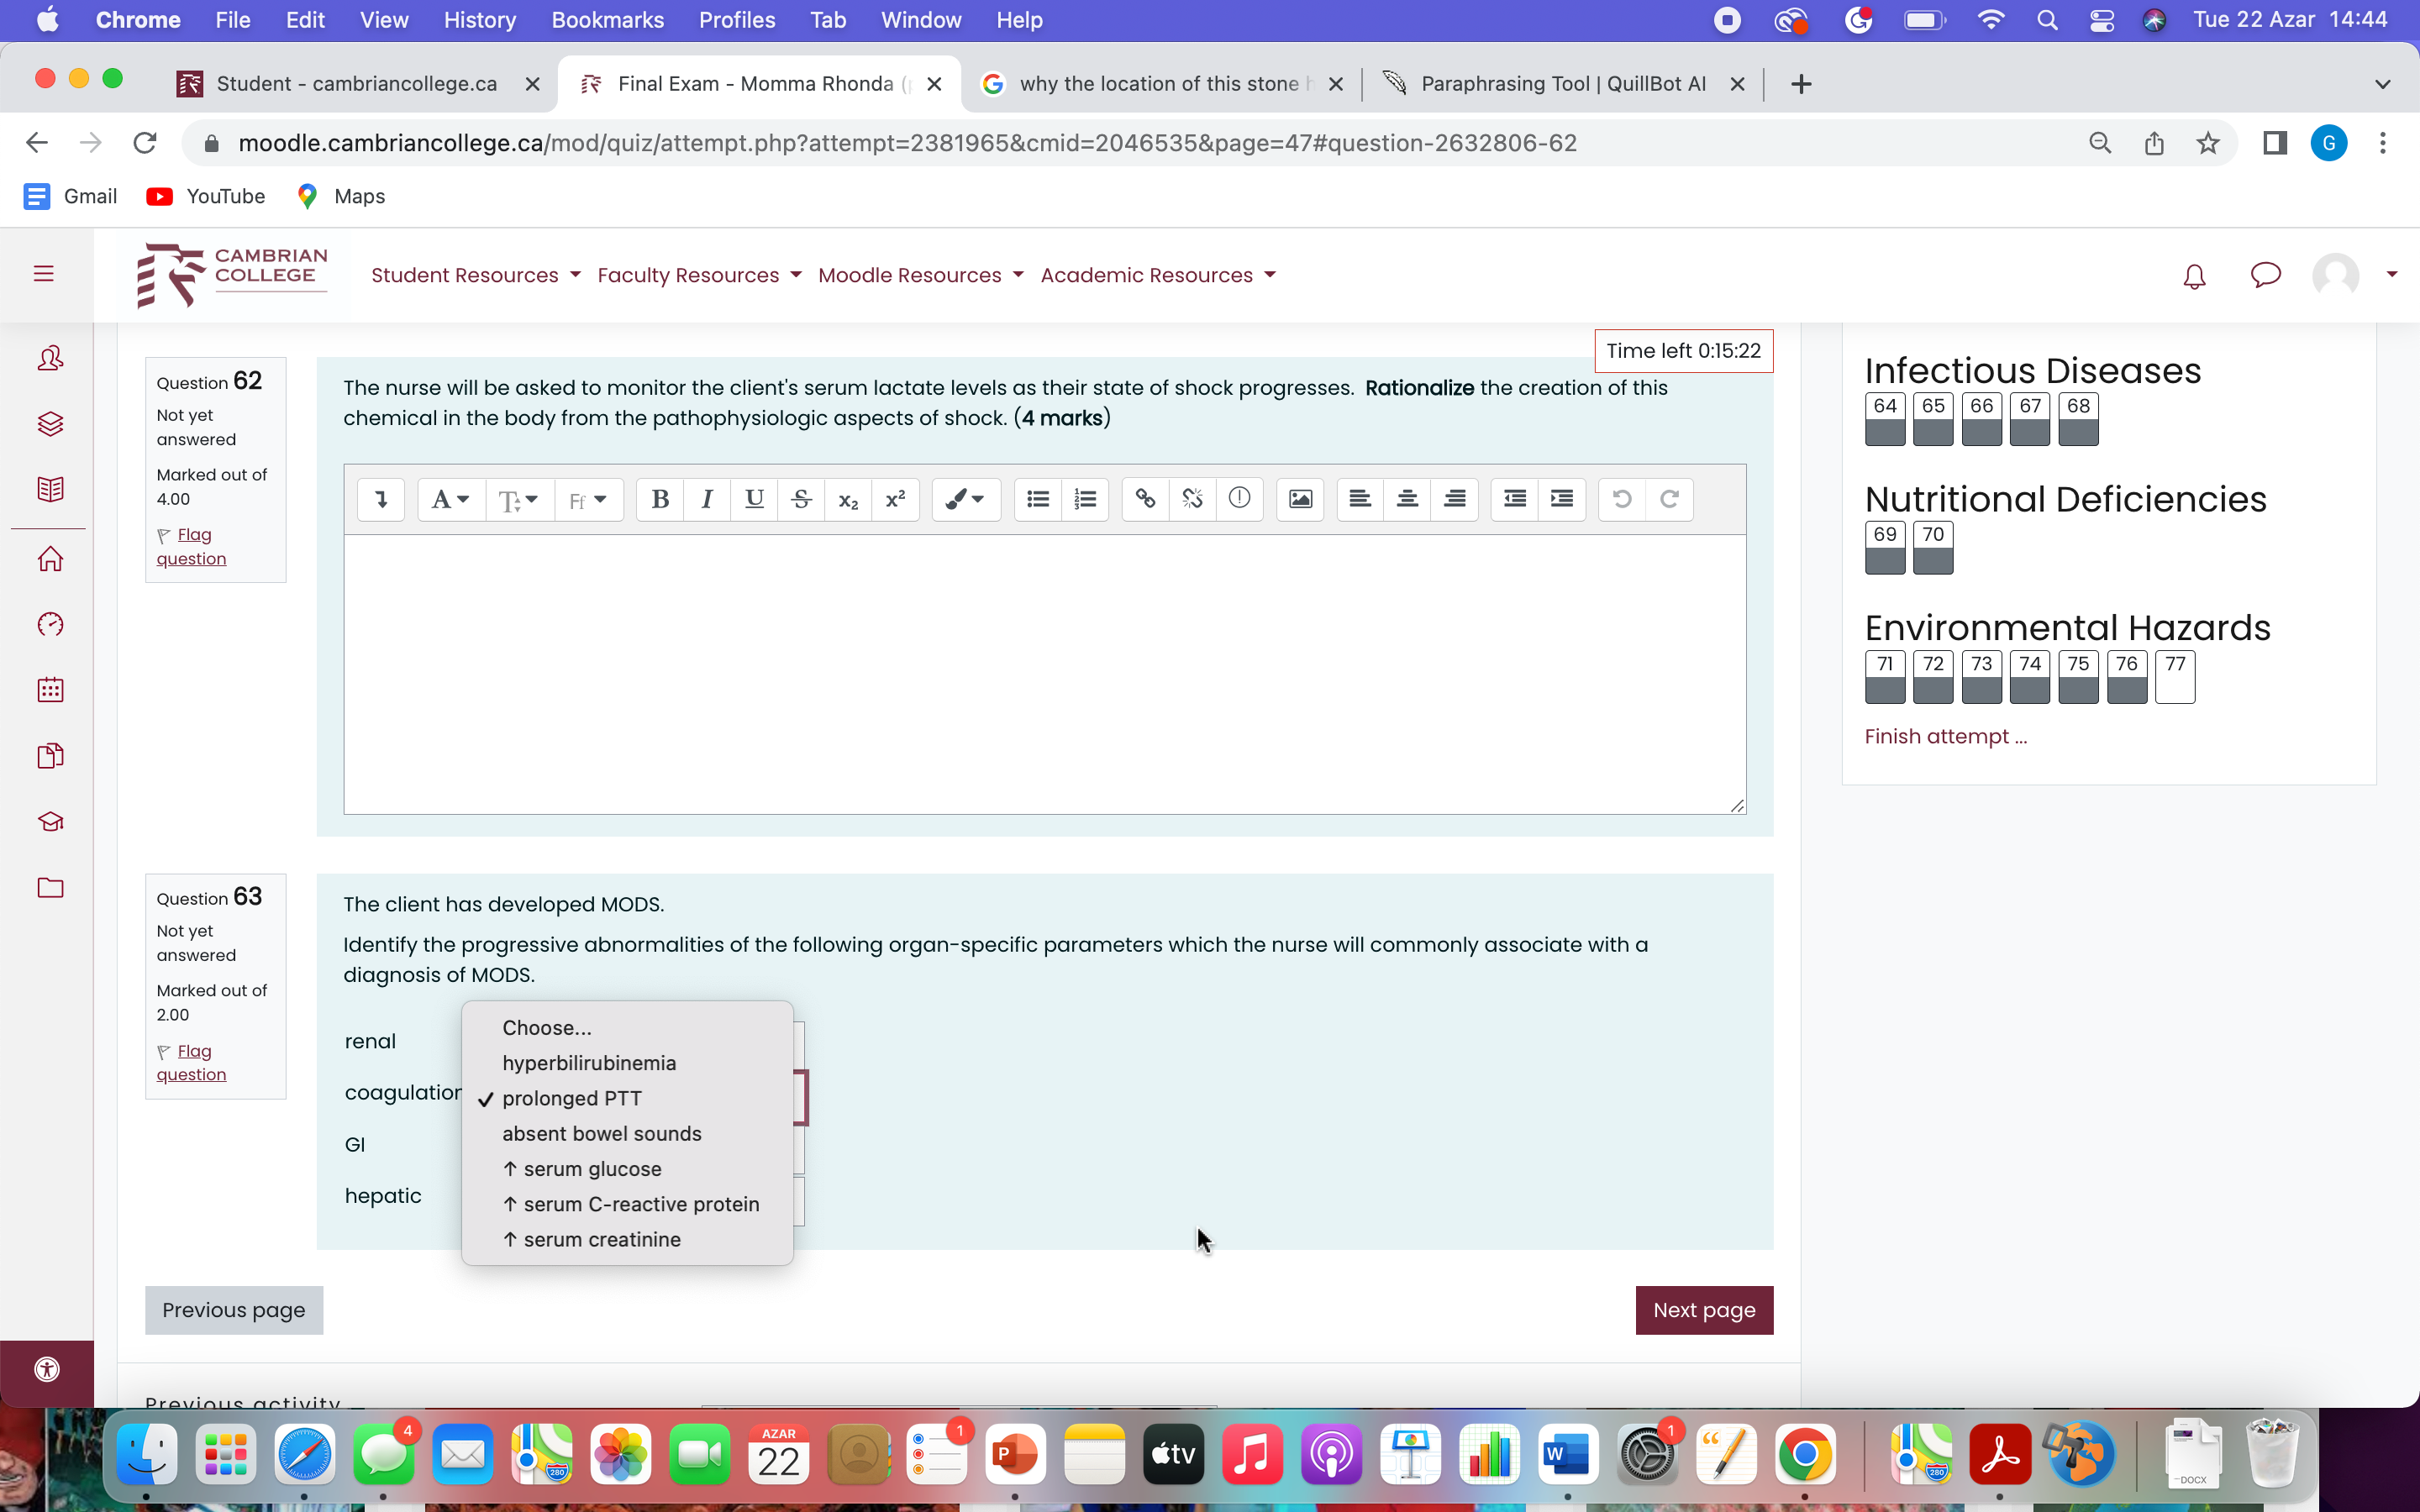This screenshot has width=2420, height=1512.
Task: Click the unlink icon in the editor toolbar
Action: pyautogui.click(x=1192, y=499)
